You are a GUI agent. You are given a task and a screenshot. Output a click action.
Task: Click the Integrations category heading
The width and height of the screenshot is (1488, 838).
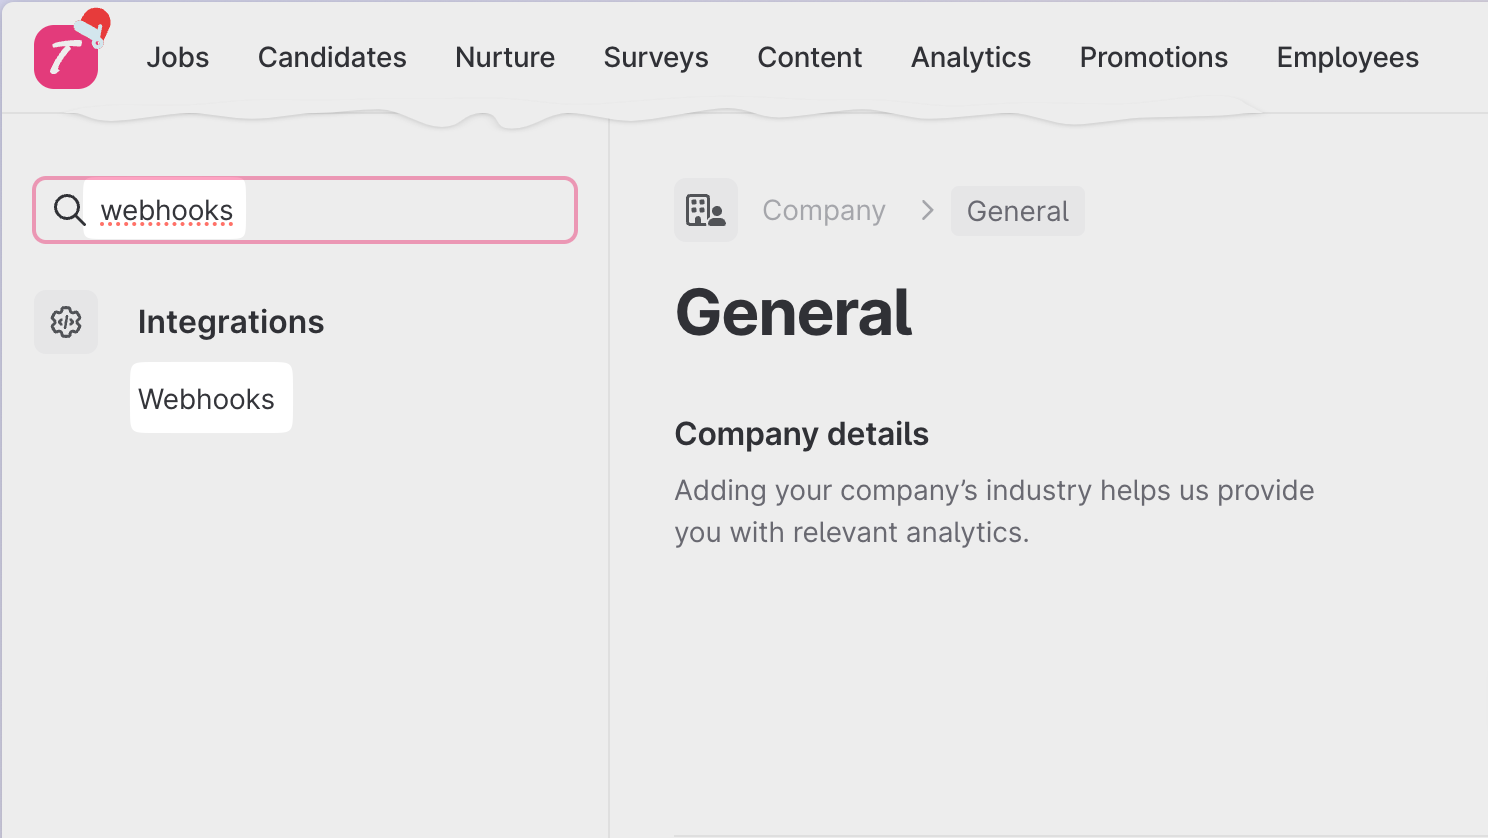[231, 322]
